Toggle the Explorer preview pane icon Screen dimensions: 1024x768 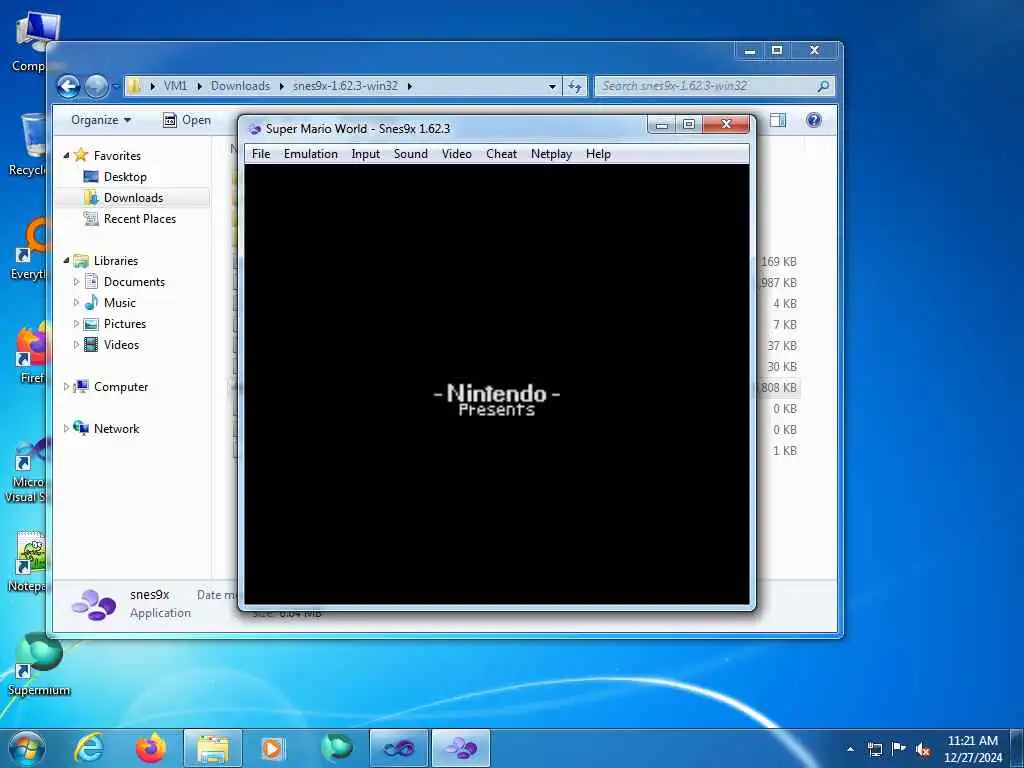point(778,120)
